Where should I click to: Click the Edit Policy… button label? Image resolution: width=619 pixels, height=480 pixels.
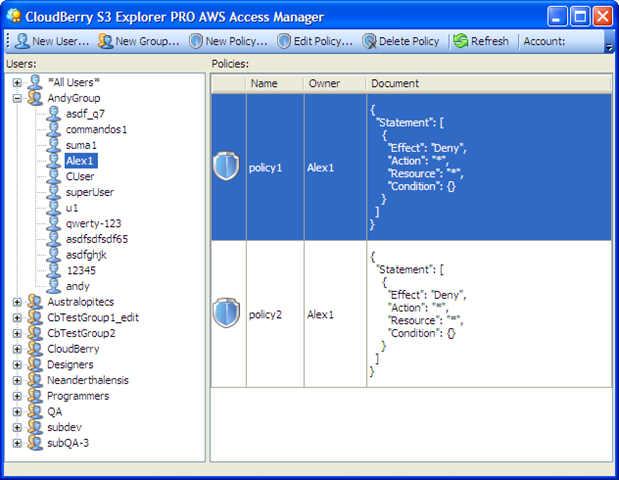point(323,41)
